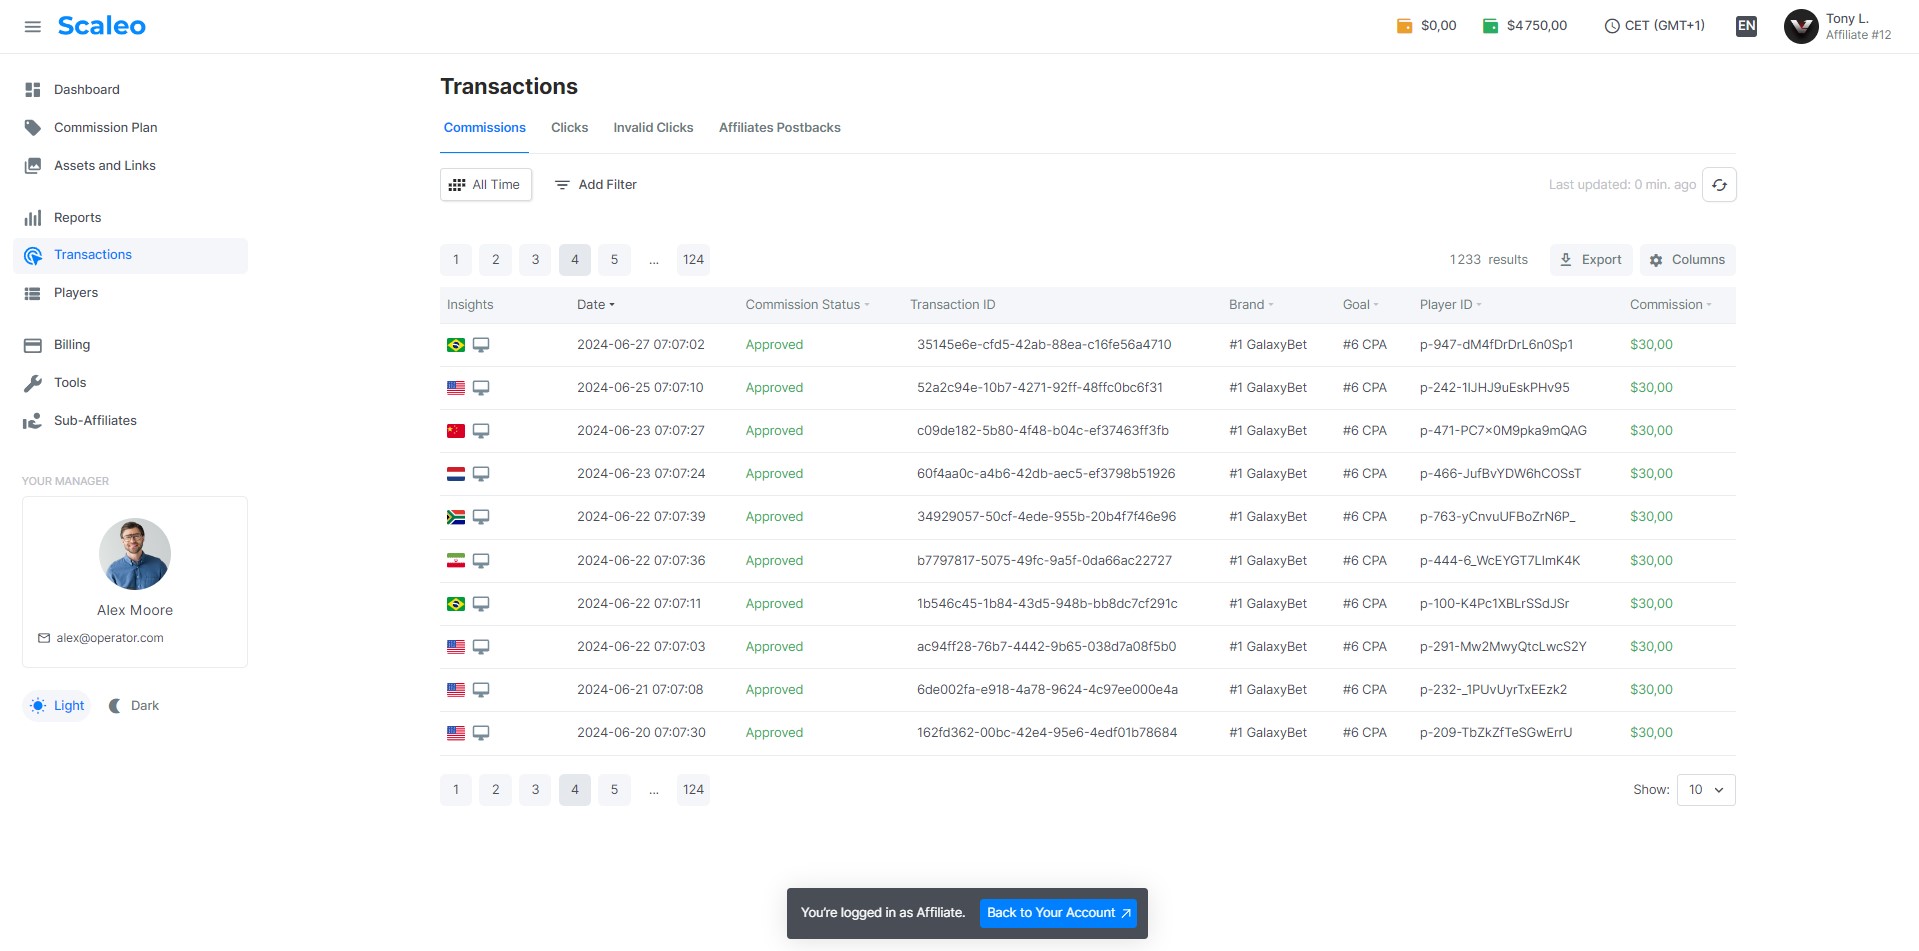Select the Billing card icon
1919x951 pixels.
(x=33, y=344)
